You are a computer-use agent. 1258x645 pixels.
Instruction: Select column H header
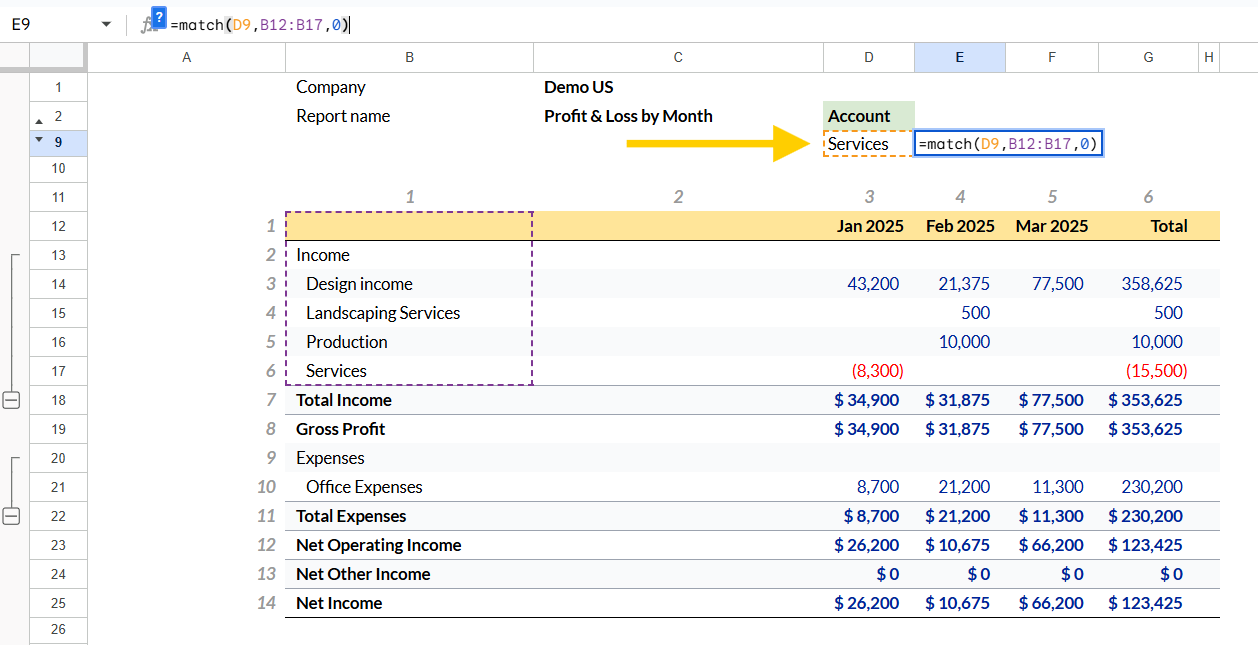tap(1209, 58)
